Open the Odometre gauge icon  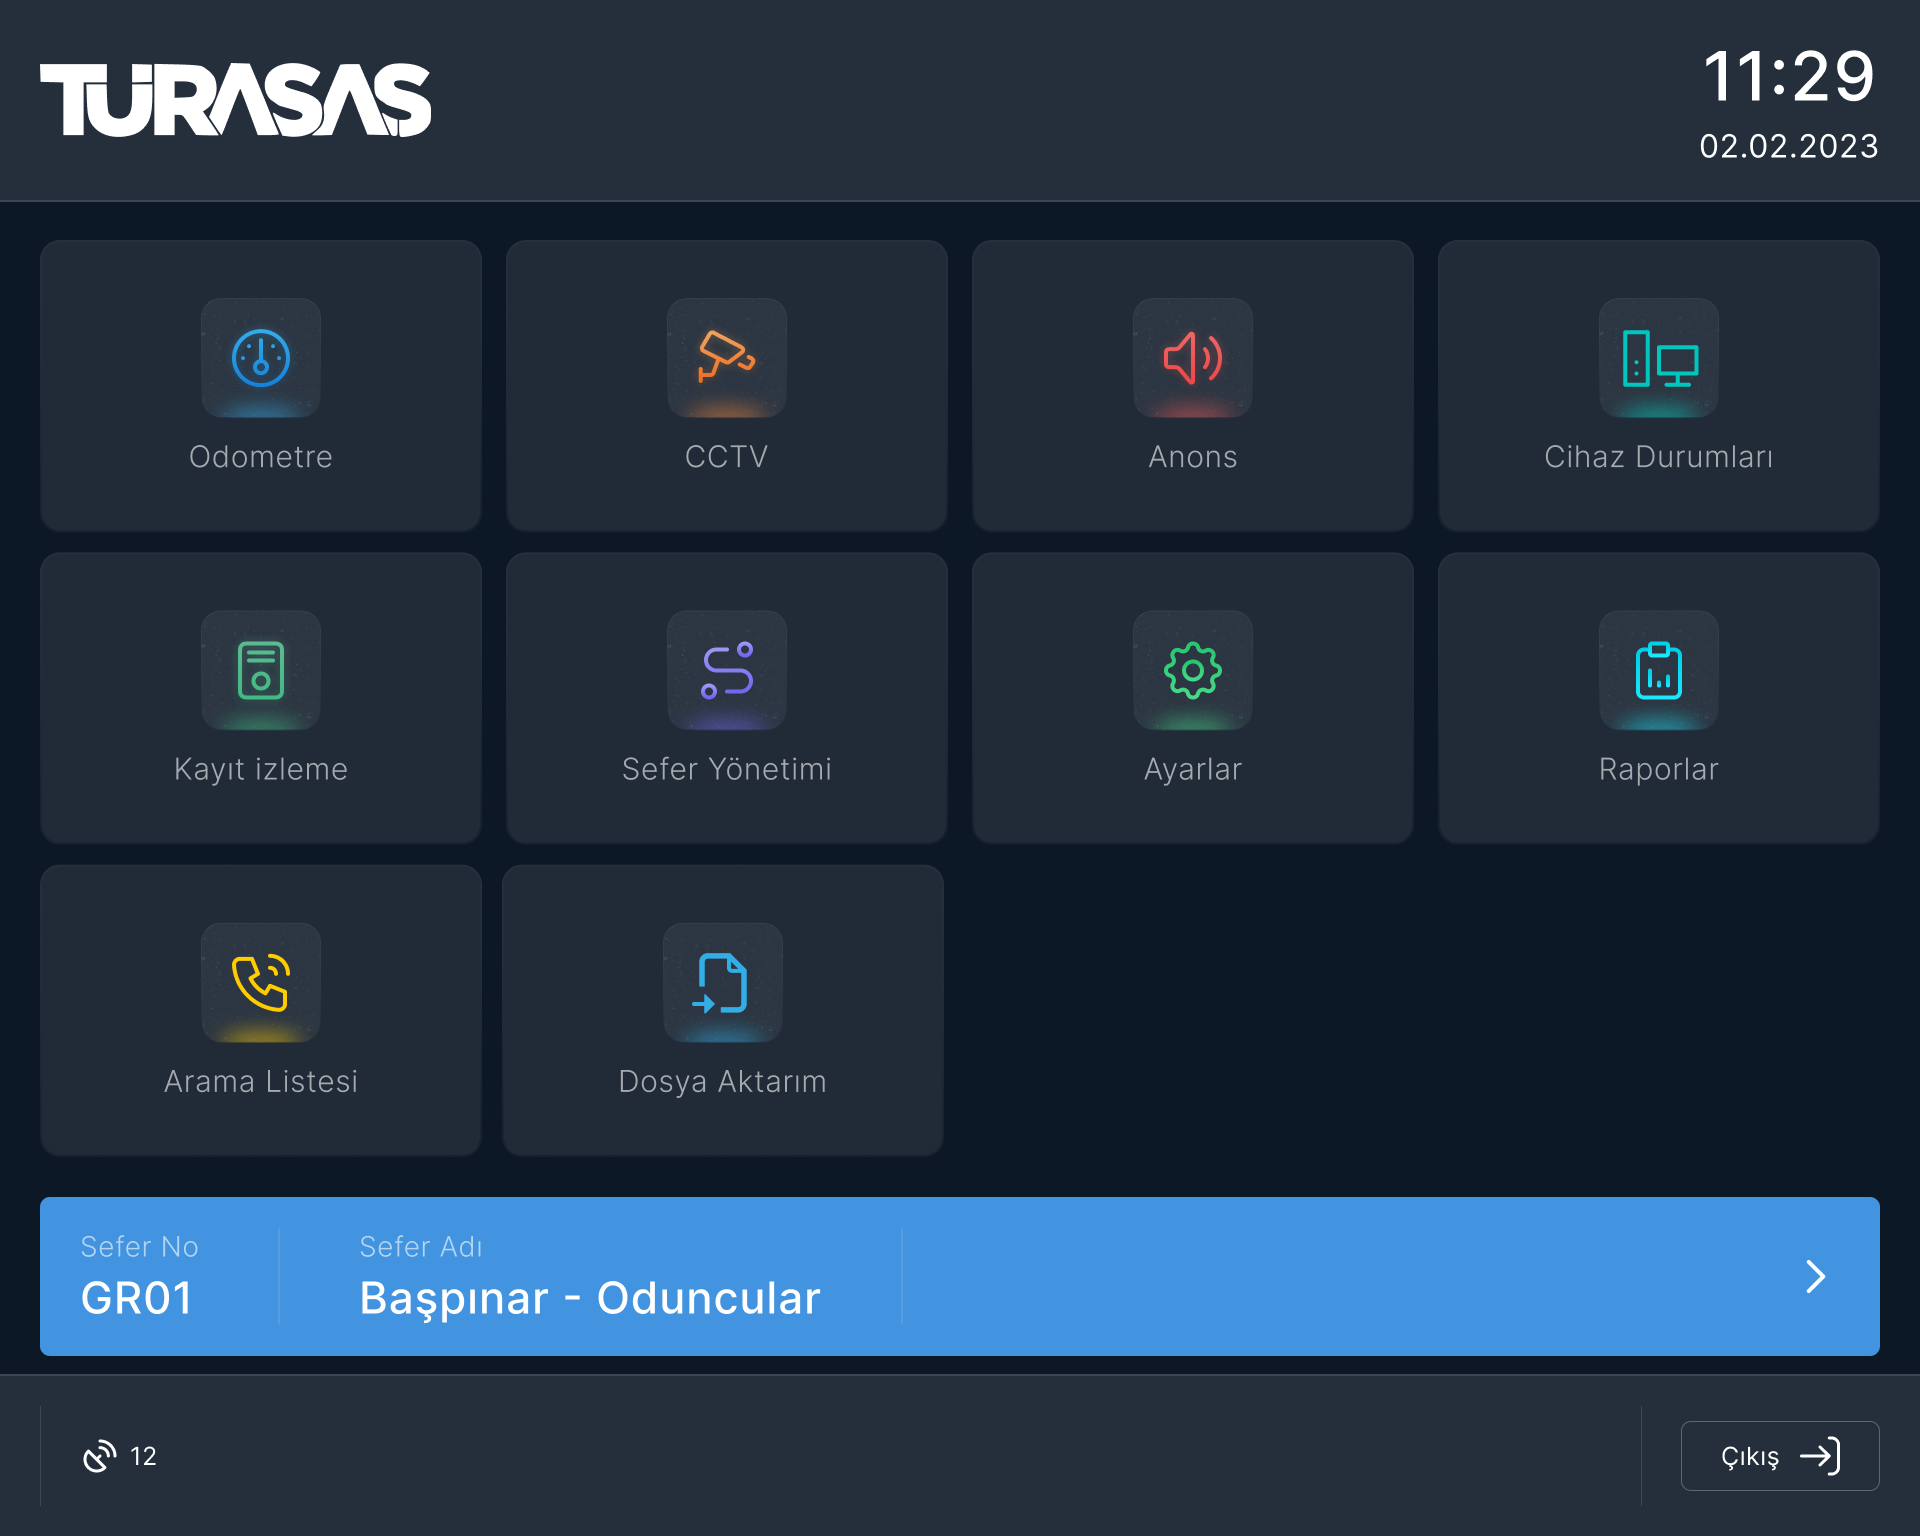pos(261,358)
